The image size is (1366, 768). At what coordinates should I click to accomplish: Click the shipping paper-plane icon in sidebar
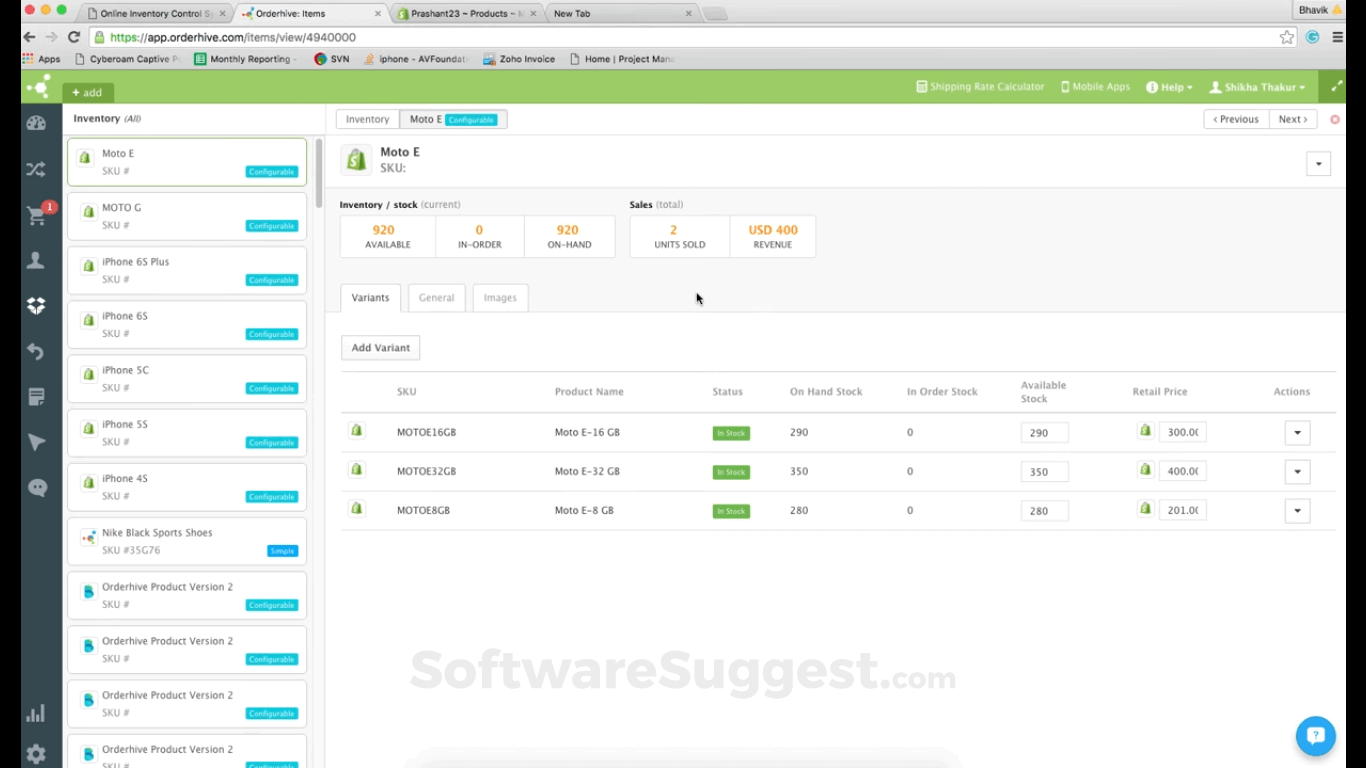point(36,442)
